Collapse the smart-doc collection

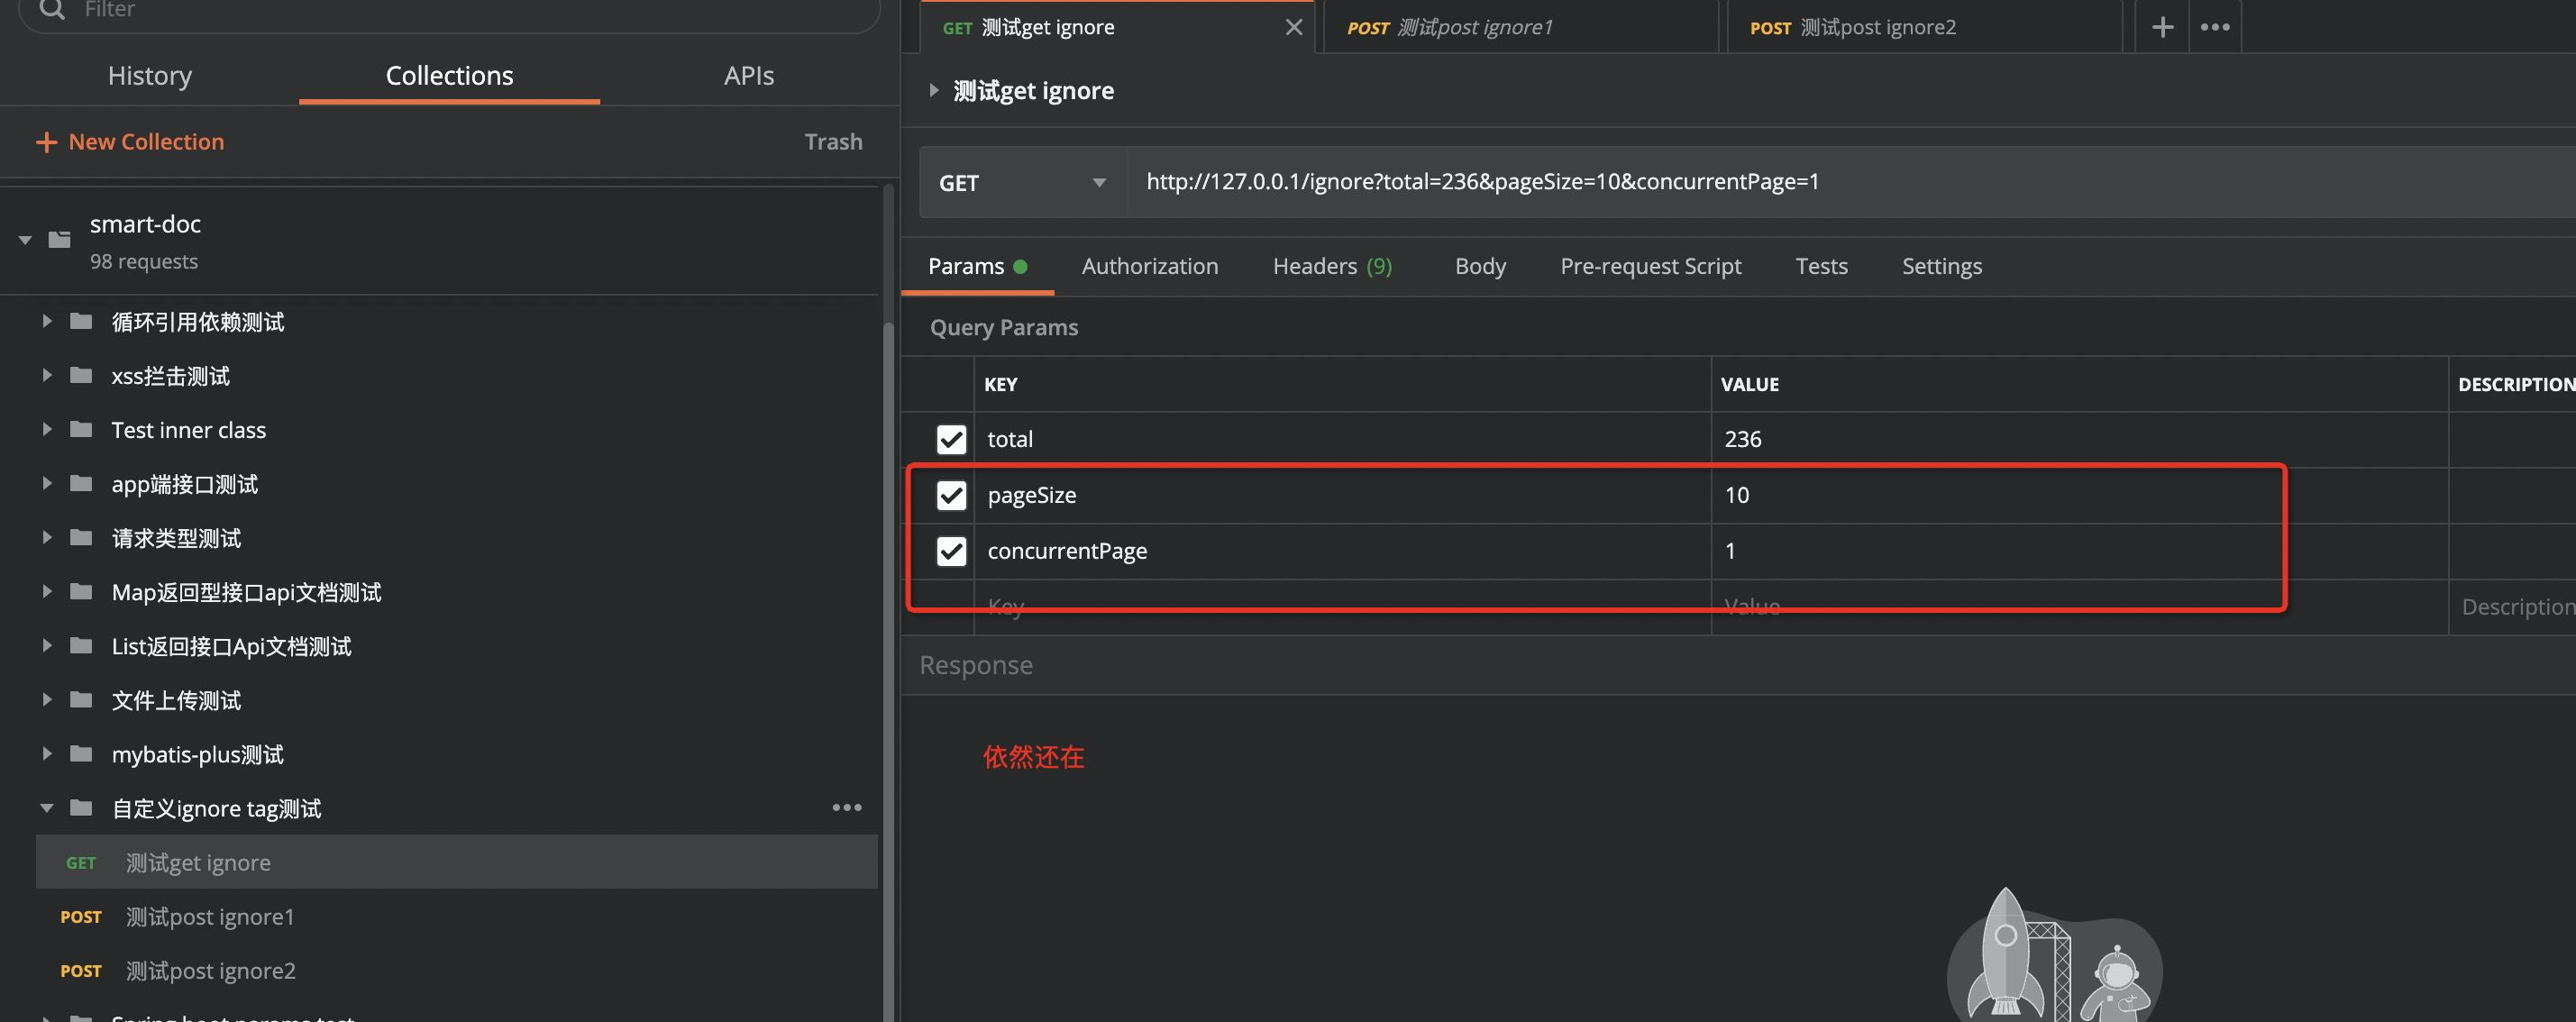pos(25,240)
